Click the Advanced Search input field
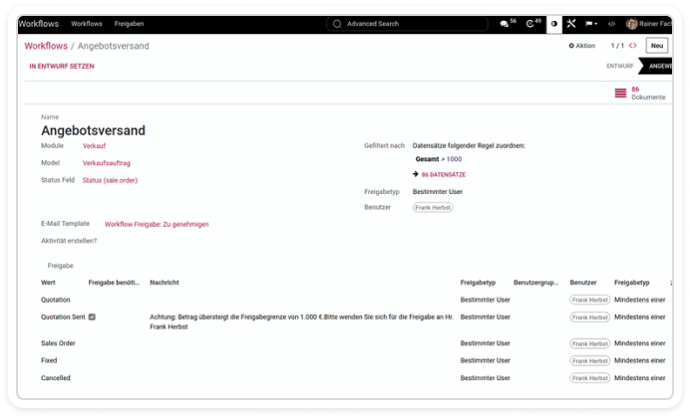This screenshot has height=418, width=690. [x=410, y=23]
